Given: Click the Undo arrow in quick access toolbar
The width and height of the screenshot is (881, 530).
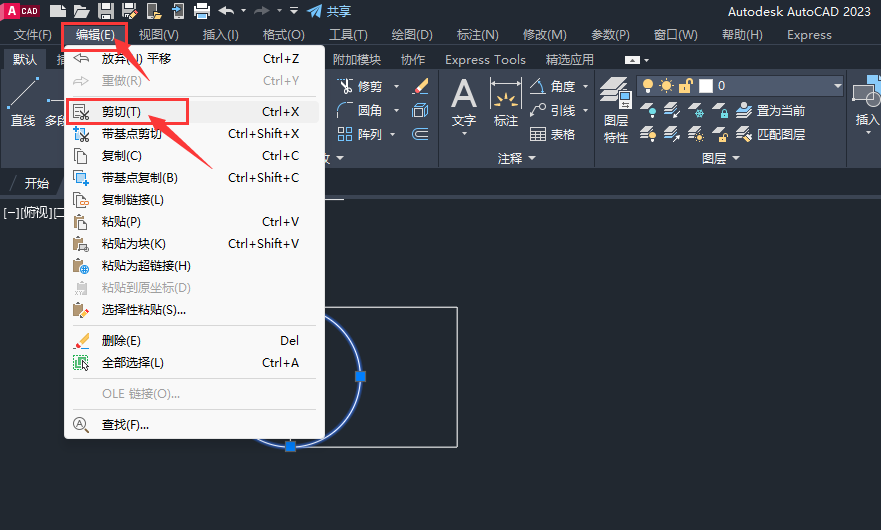Looking at the screenshot, I should tap(226, 11).
